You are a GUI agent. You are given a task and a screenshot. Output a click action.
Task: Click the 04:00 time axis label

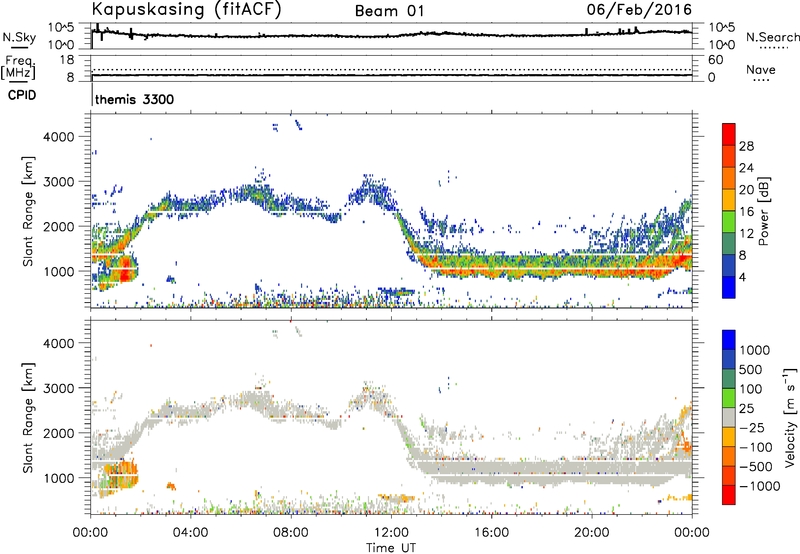(x=191, y=533)
